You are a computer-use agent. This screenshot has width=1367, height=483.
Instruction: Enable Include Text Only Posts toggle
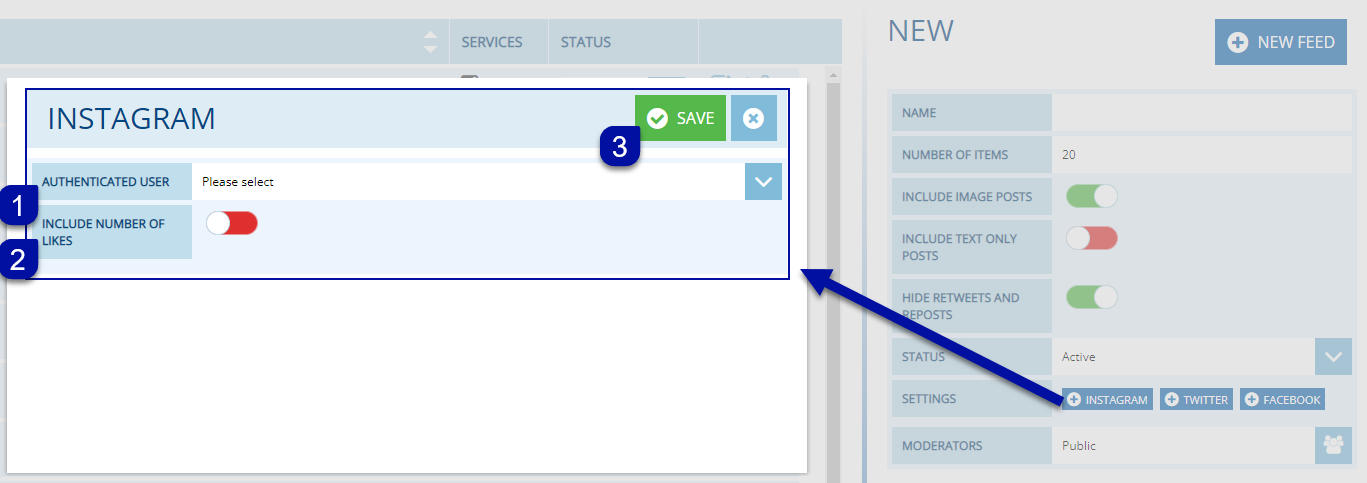click(x=1092, y=238)
